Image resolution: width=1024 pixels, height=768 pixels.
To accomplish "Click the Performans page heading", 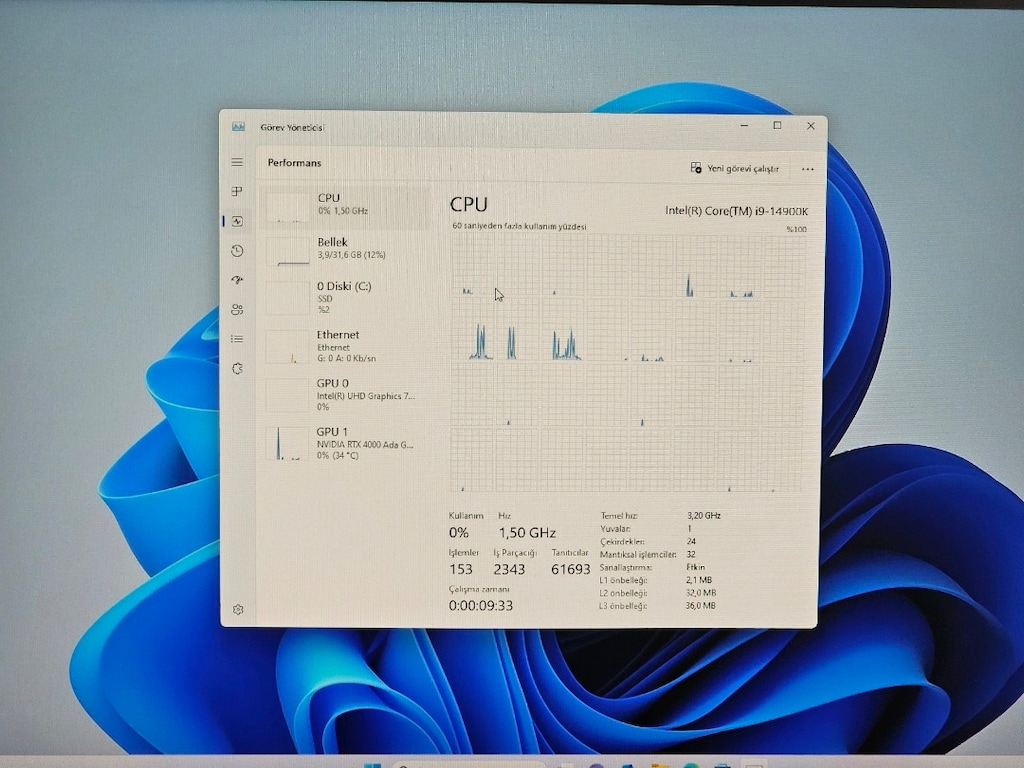I will pos(295,163).
